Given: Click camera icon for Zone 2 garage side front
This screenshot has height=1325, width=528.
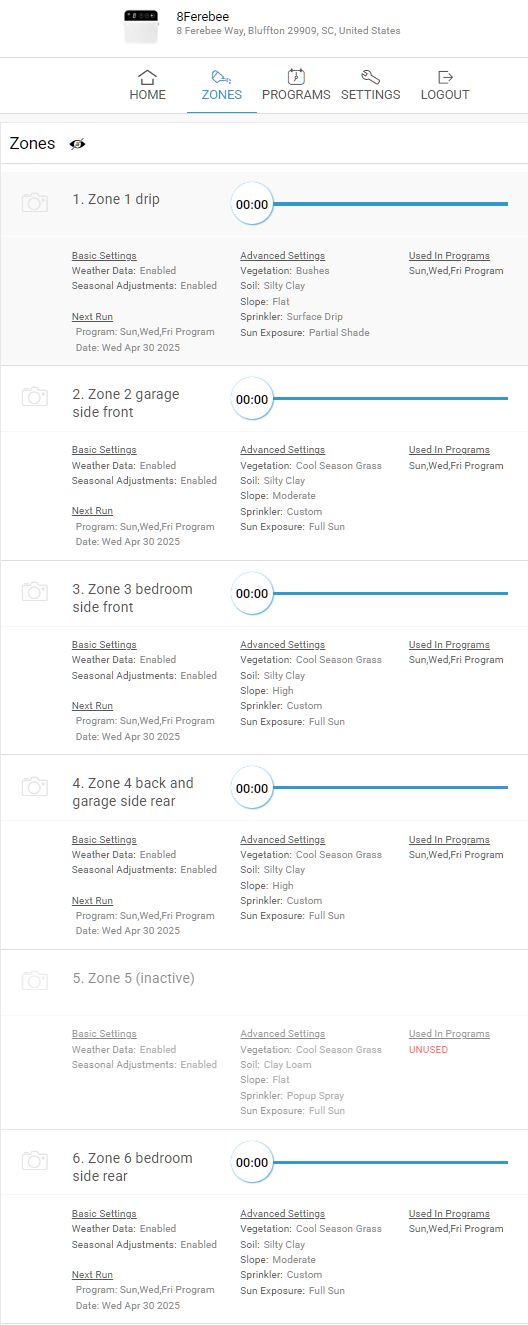Looking at the screenshot, I should pyautogui.click(x=35, y=397).
